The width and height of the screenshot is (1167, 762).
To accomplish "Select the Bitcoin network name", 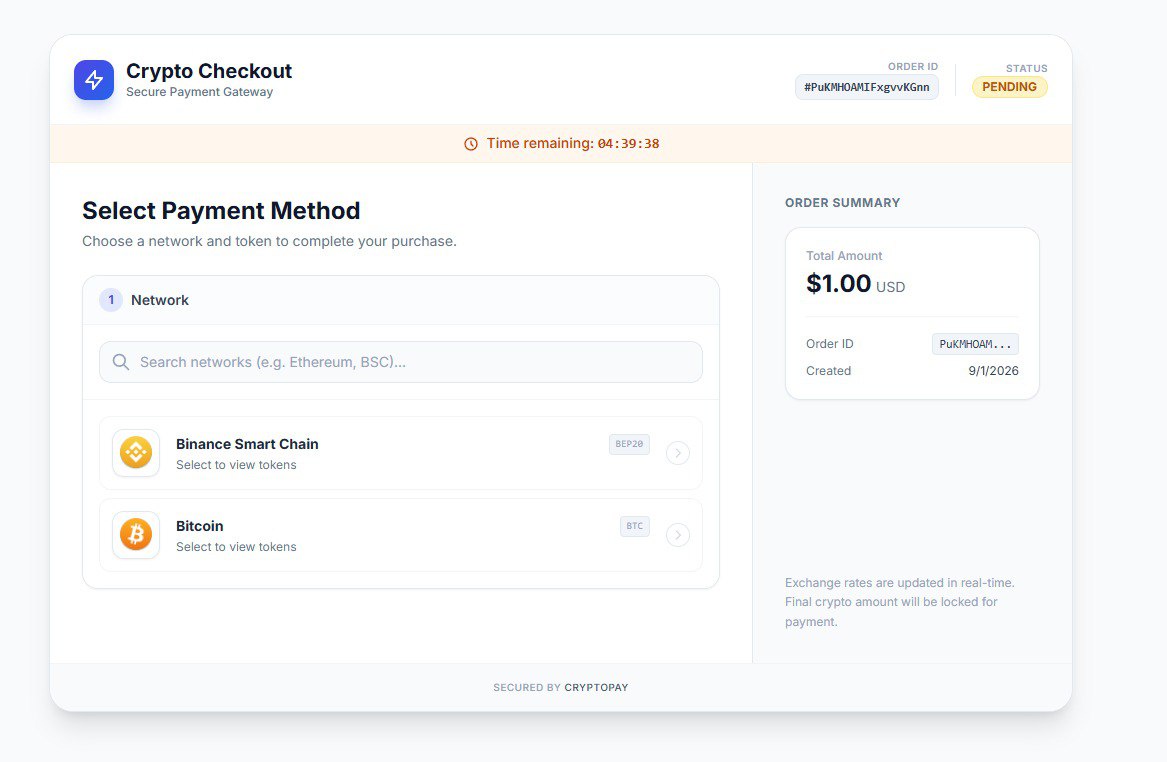I will 200,526.
